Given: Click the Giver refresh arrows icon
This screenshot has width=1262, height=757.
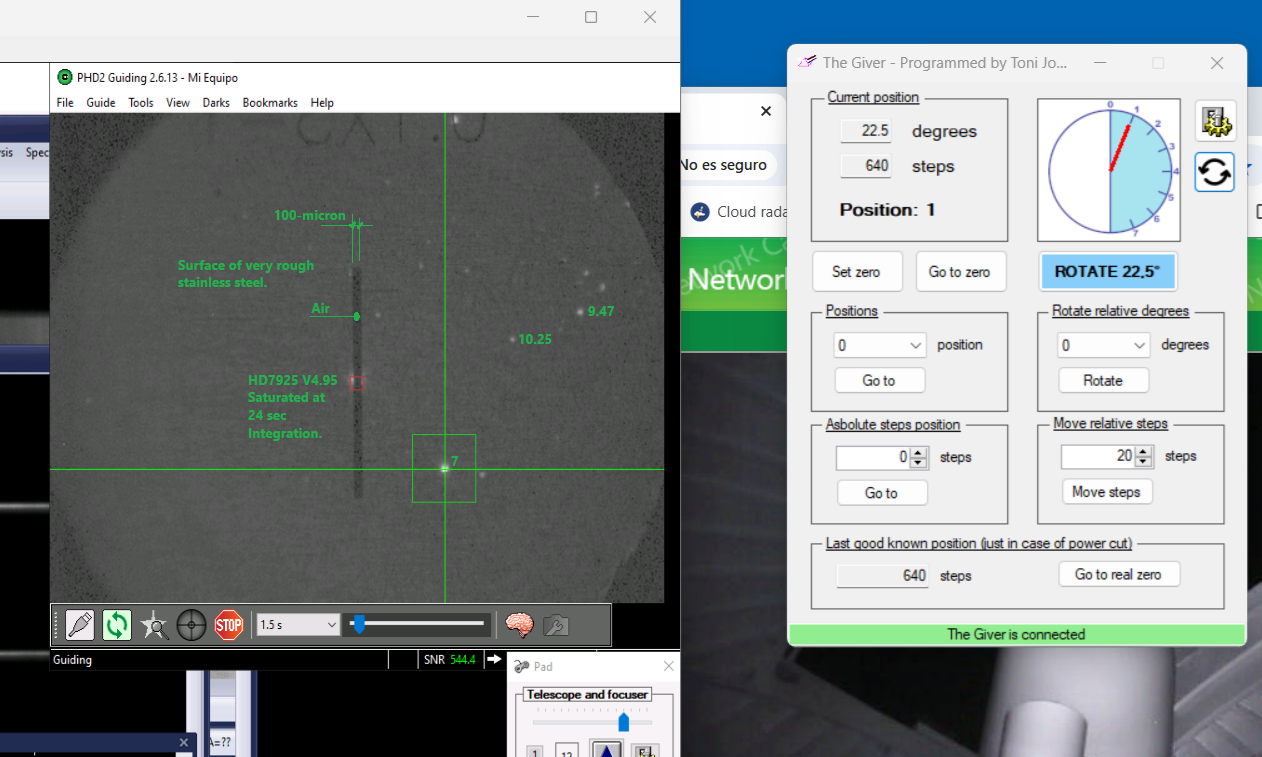Looking at the screenshot, I should [1215, 172].
